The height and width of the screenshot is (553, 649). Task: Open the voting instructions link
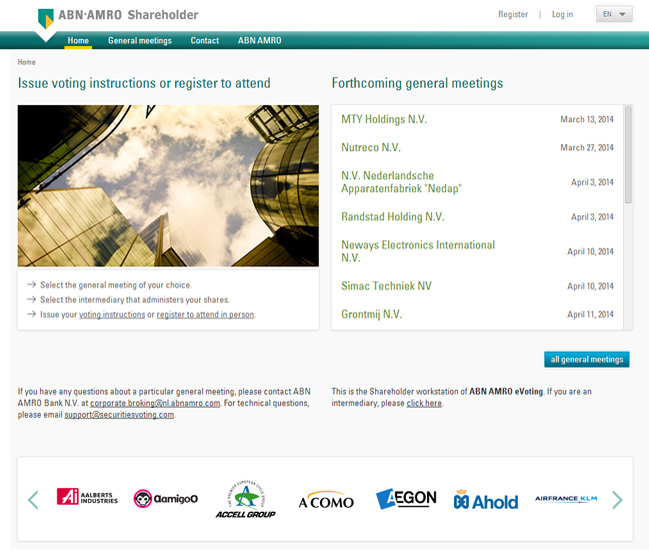[112, 315]
